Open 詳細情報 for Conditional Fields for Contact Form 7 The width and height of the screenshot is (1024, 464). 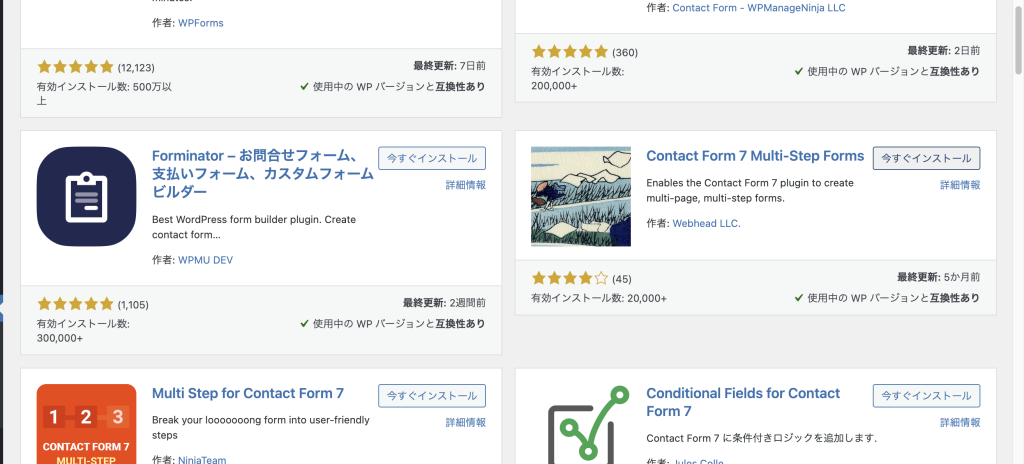tap(960, 423)
